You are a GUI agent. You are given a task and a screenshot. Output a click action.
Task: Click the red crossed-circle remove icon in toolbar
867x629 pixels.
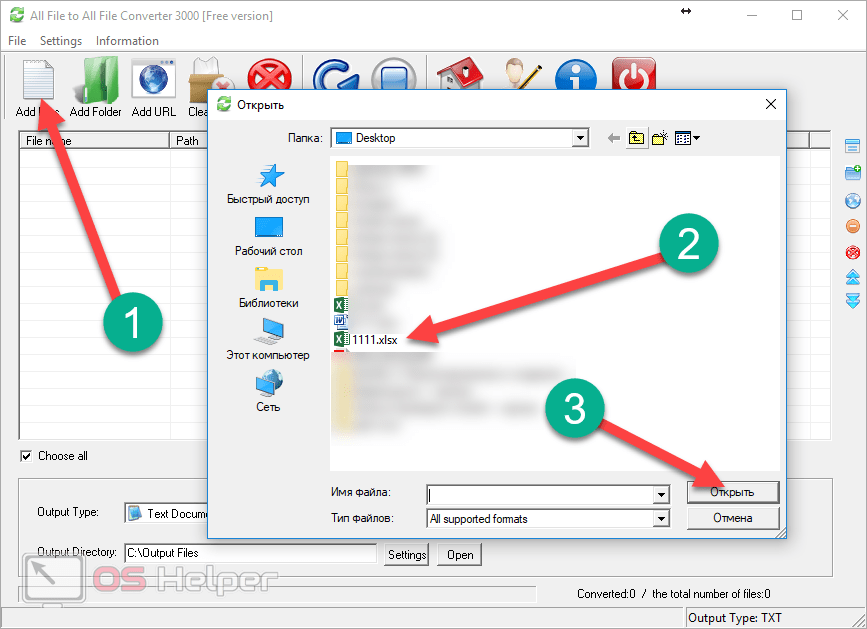click(x=269, y=74)
